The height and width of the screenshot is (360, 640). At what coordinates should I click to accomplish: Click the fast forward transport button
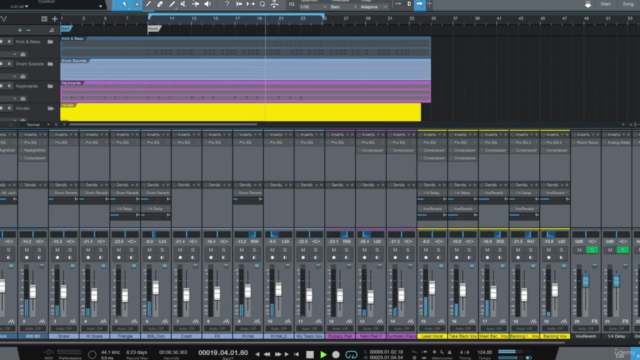point(278,354)
